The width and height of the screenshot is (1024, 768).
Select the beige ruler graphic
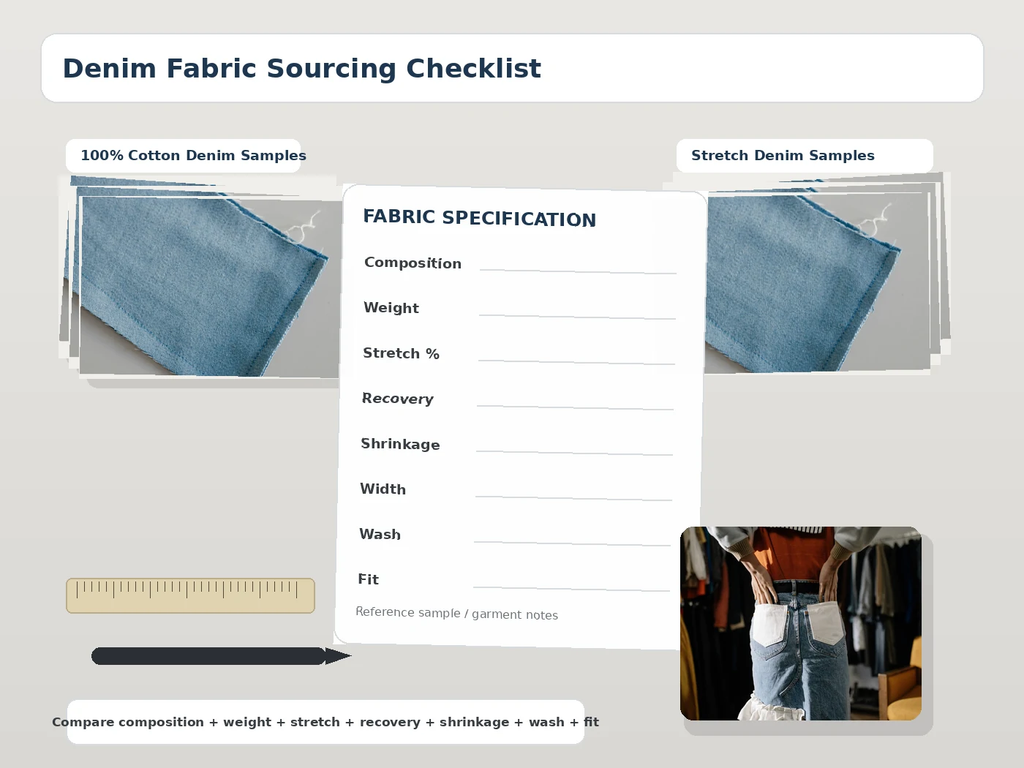click(x=190, y=595)
